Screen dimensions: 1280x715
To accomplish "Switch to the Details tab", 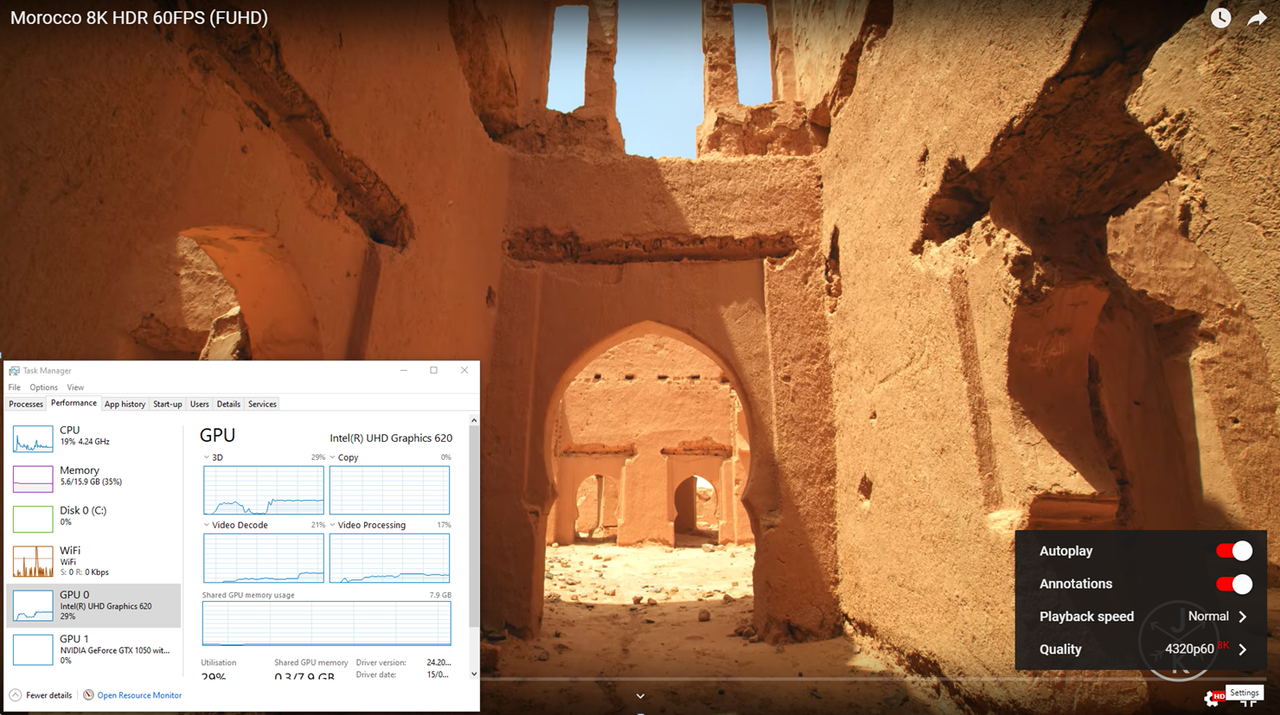I will [229, 404].
